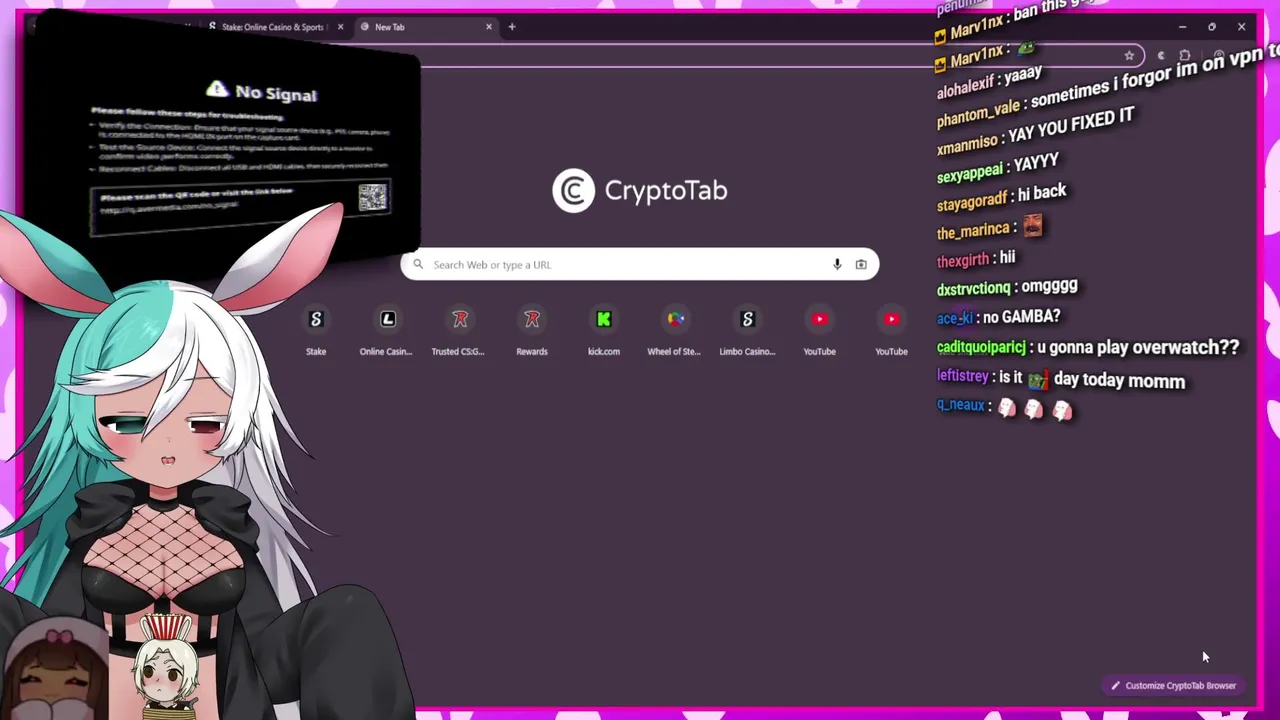Click the camera image search icon
This screenshot has height=720, width=1280.
coord(861,265)
